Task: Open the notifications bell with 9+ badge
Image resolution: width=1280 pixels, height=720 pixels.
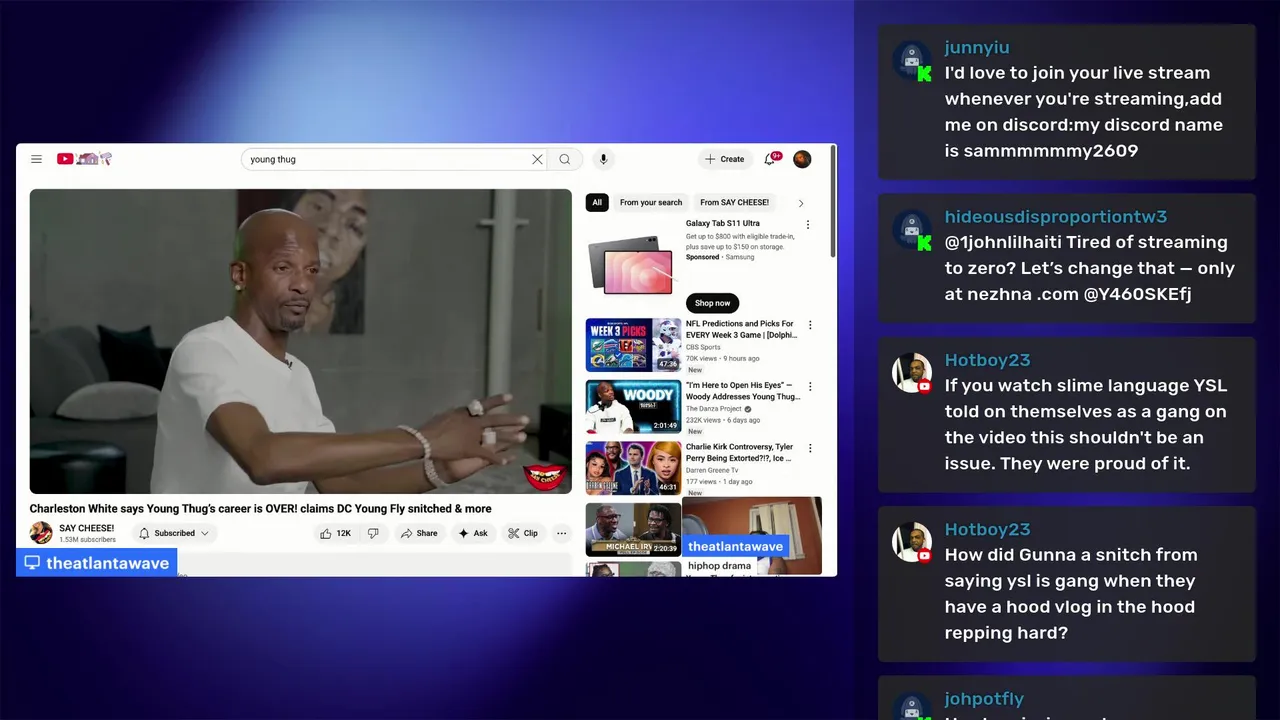Action: (771, 159)
